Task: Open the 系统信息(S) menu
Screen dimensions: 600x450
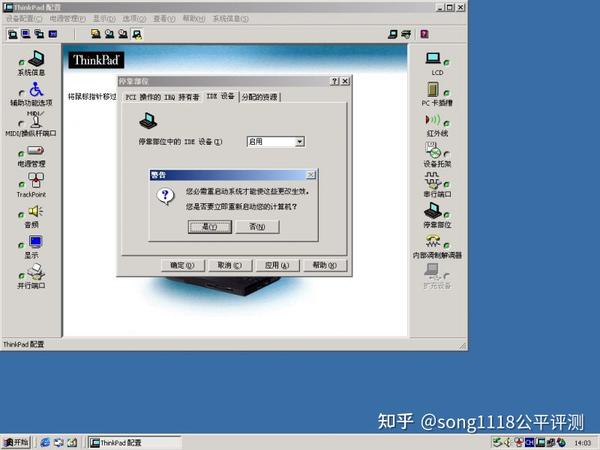Action: tap(231, 18)
